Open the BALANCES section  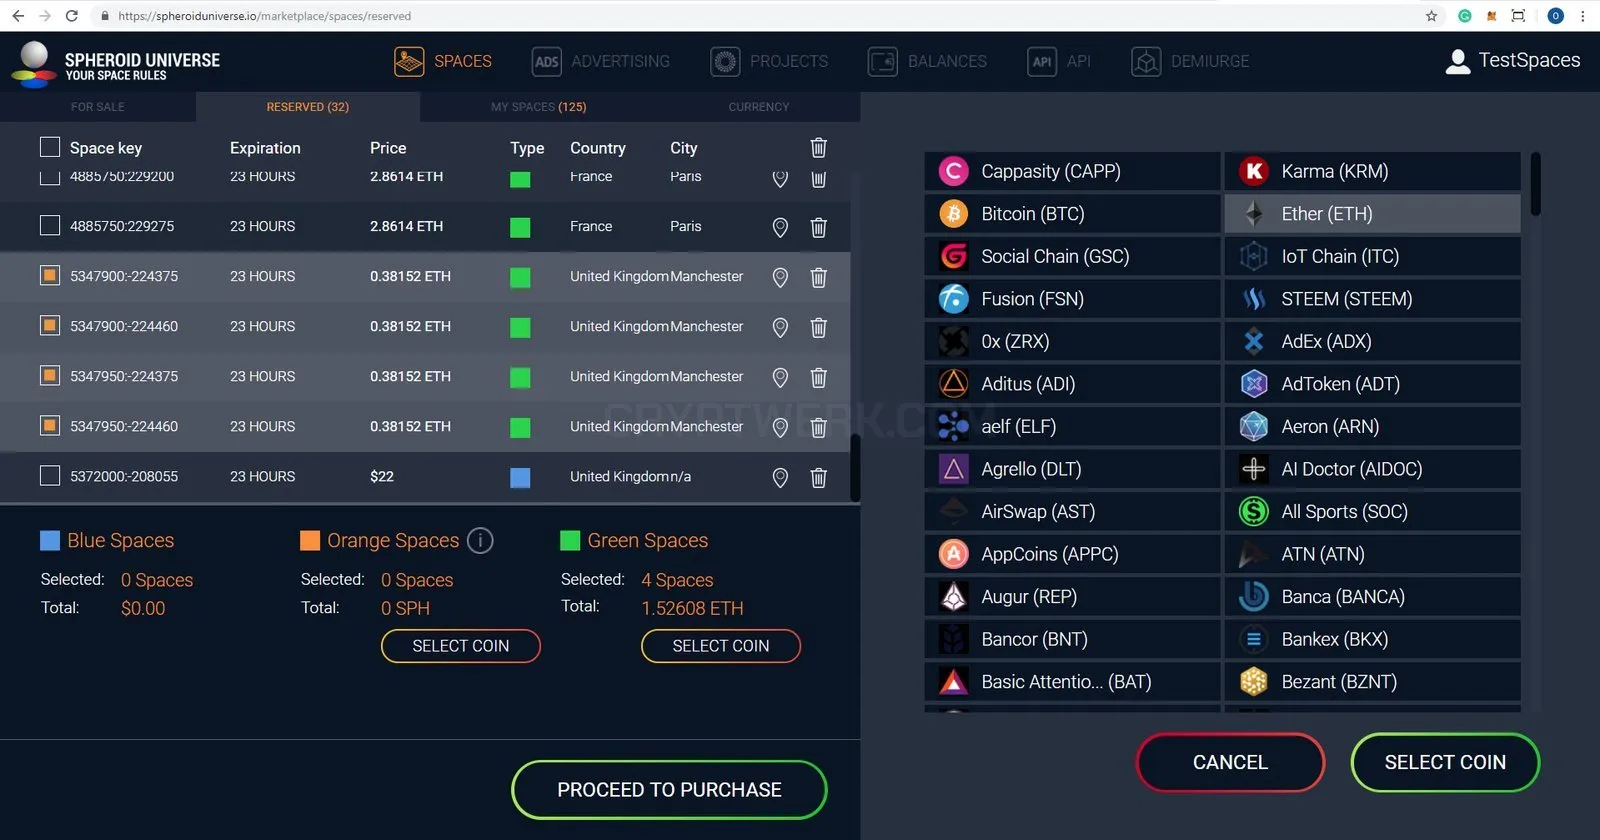tap(927, 62)
